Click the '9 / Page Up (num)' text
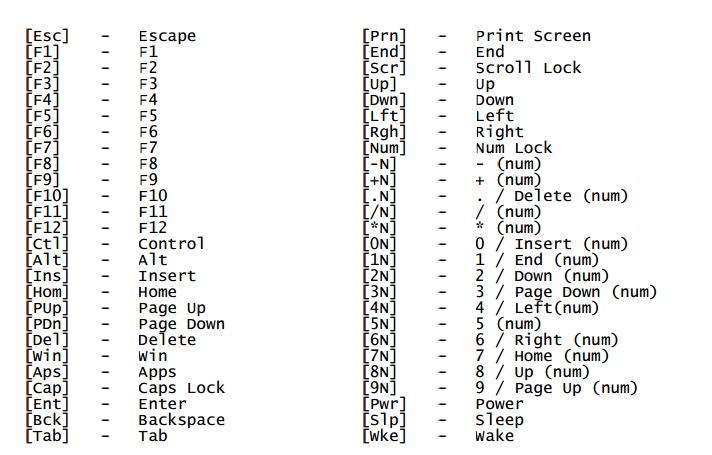Screen dimensions: 712x455 pos(557,388)
